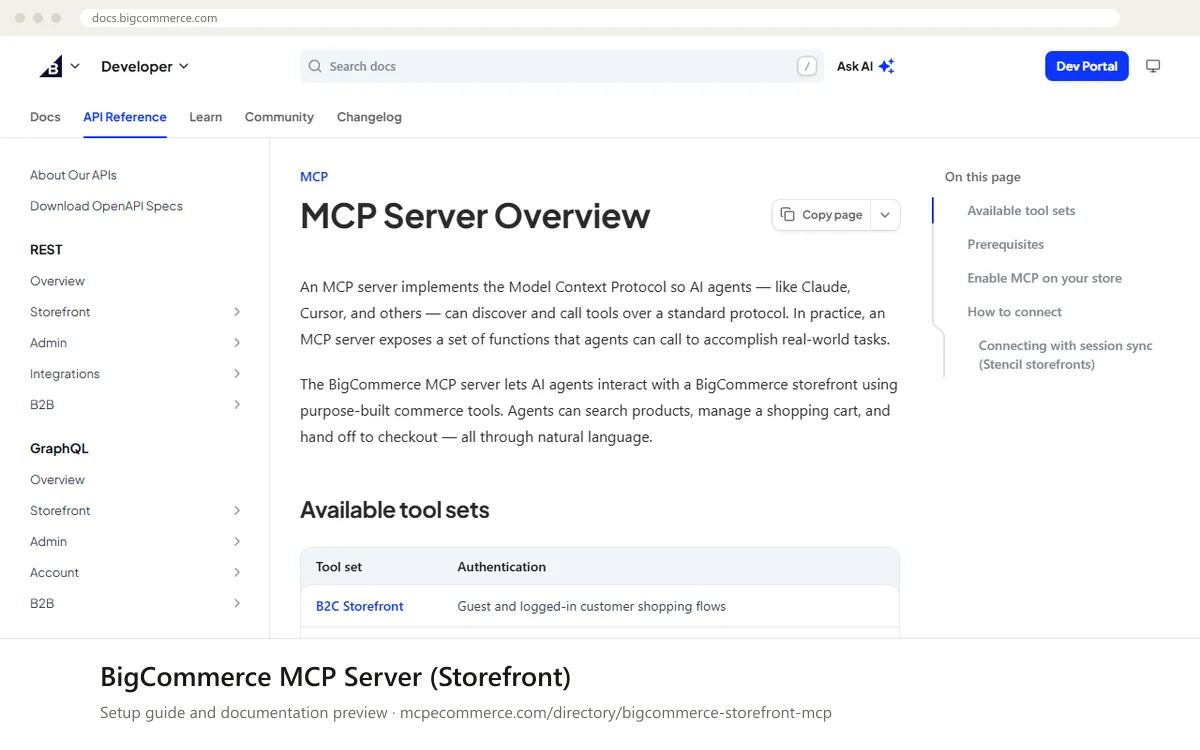The image size is (1200, 750).
Task: Open the Developer dropdown menu
Action: coord(145,66)
